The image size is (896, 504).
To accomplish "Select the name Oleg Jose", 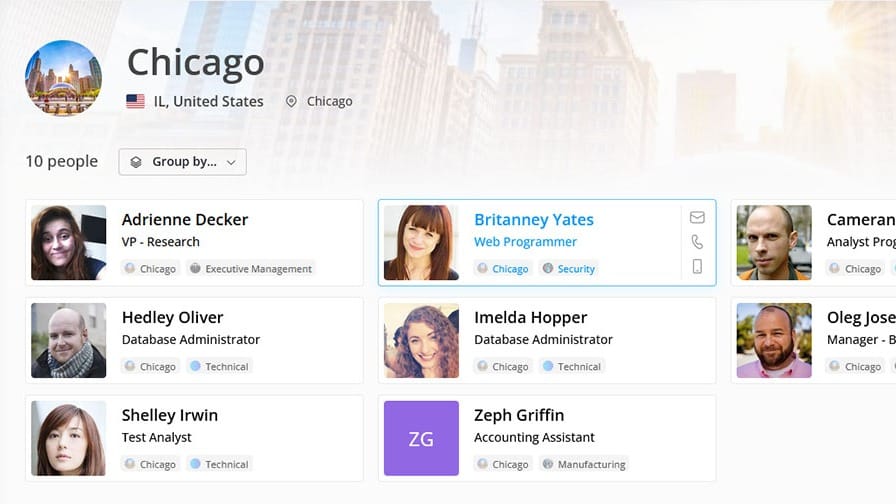I will 861,317.
